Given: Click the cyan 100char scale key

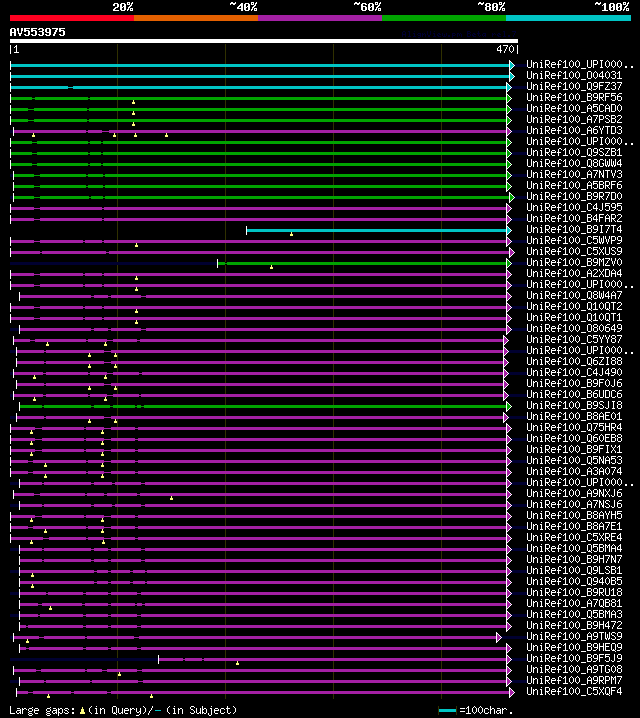Looking at the screenshot, I should (x=448, y=711).
